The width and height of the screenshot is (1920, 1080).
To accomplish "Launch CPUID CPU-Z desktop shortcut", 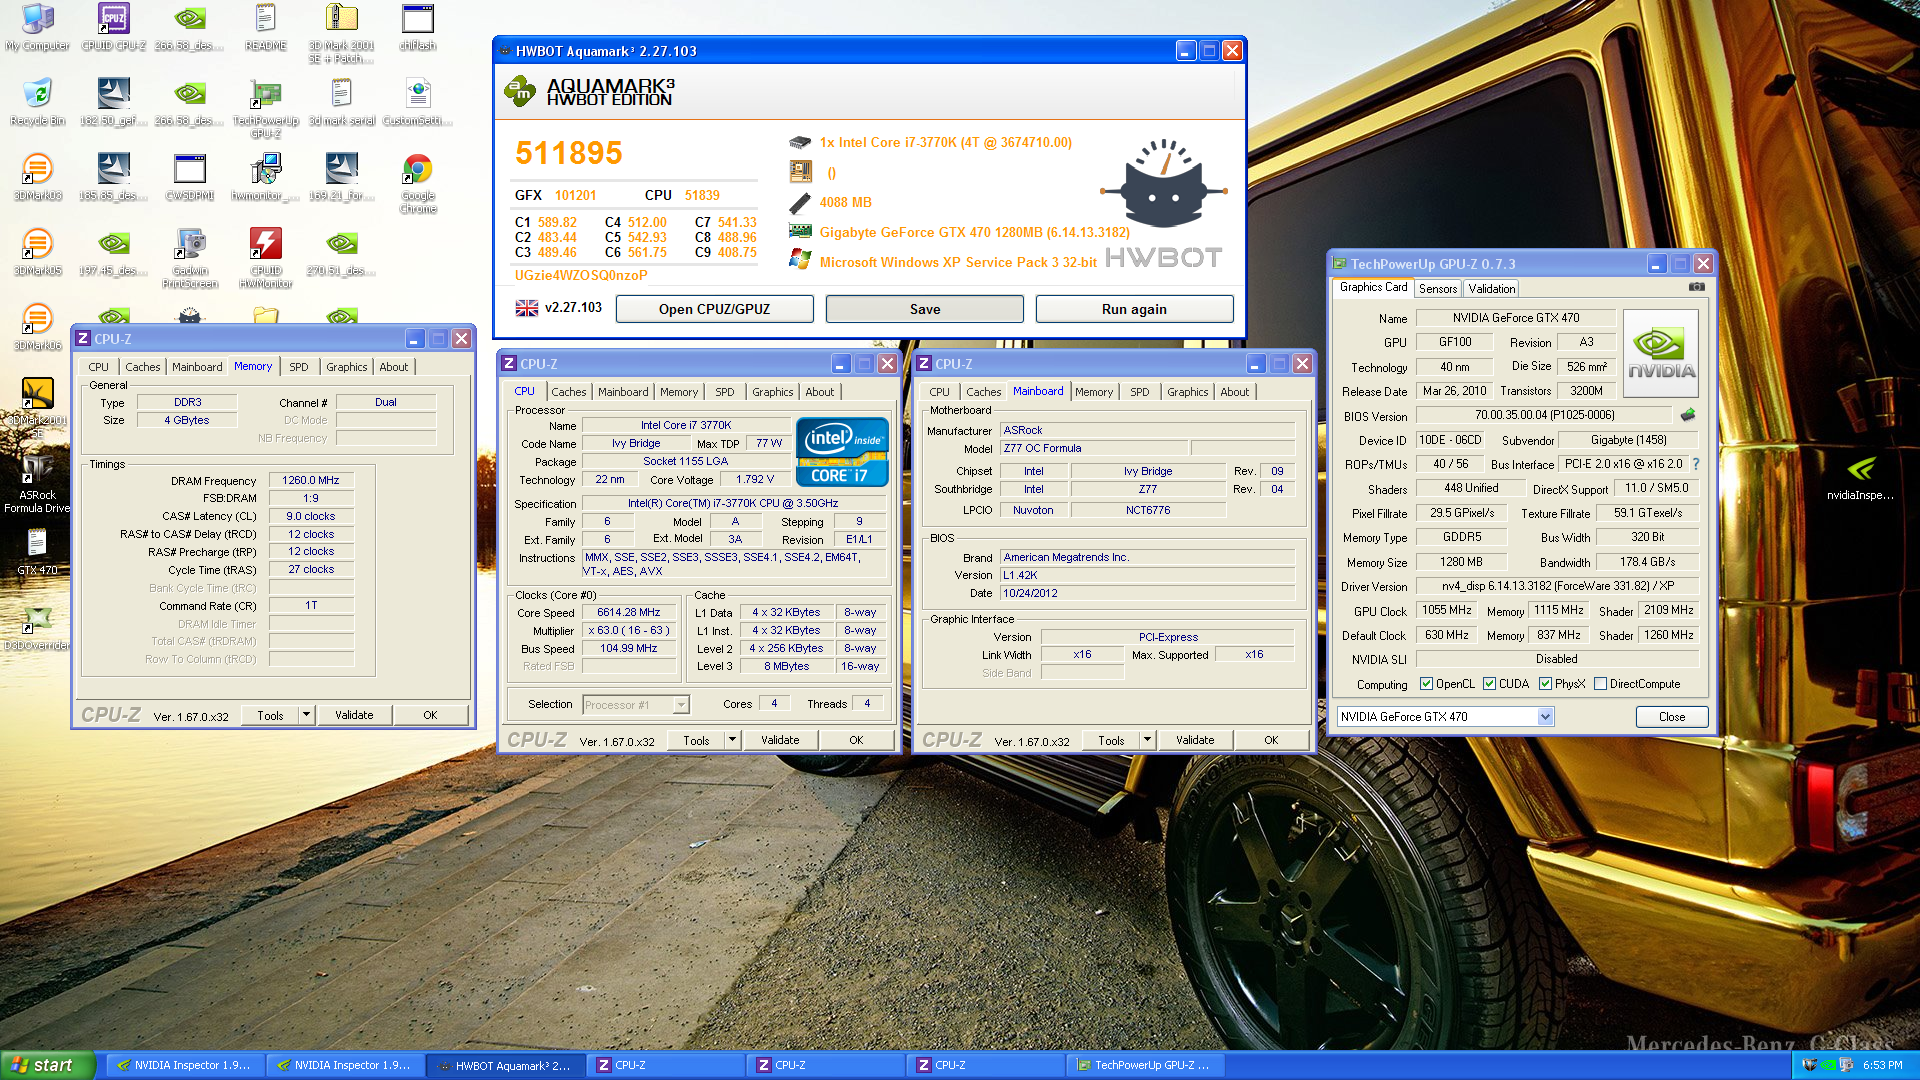I will tap(113, 27).
